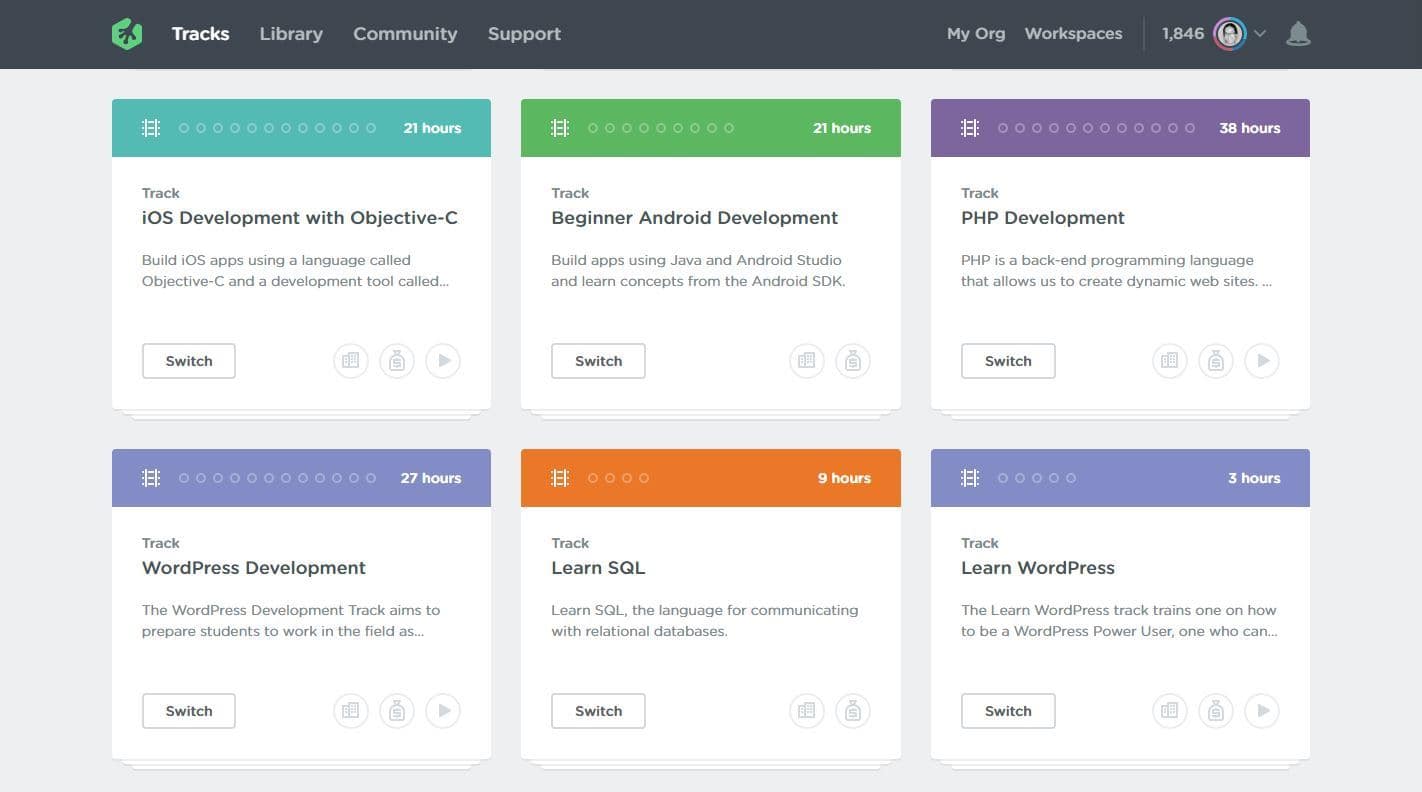Open the Learn WordPress title

(x=1038, y=568)
